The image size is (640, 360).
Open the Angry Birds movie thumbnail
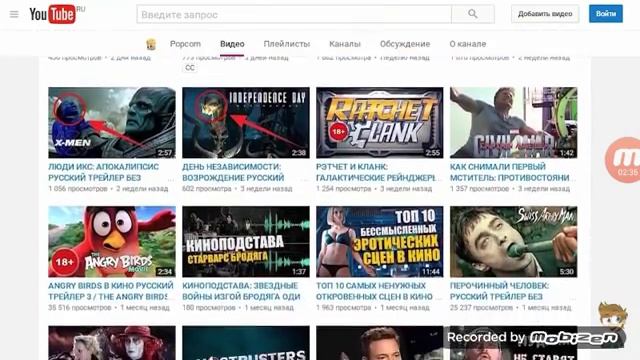[112, 242]
